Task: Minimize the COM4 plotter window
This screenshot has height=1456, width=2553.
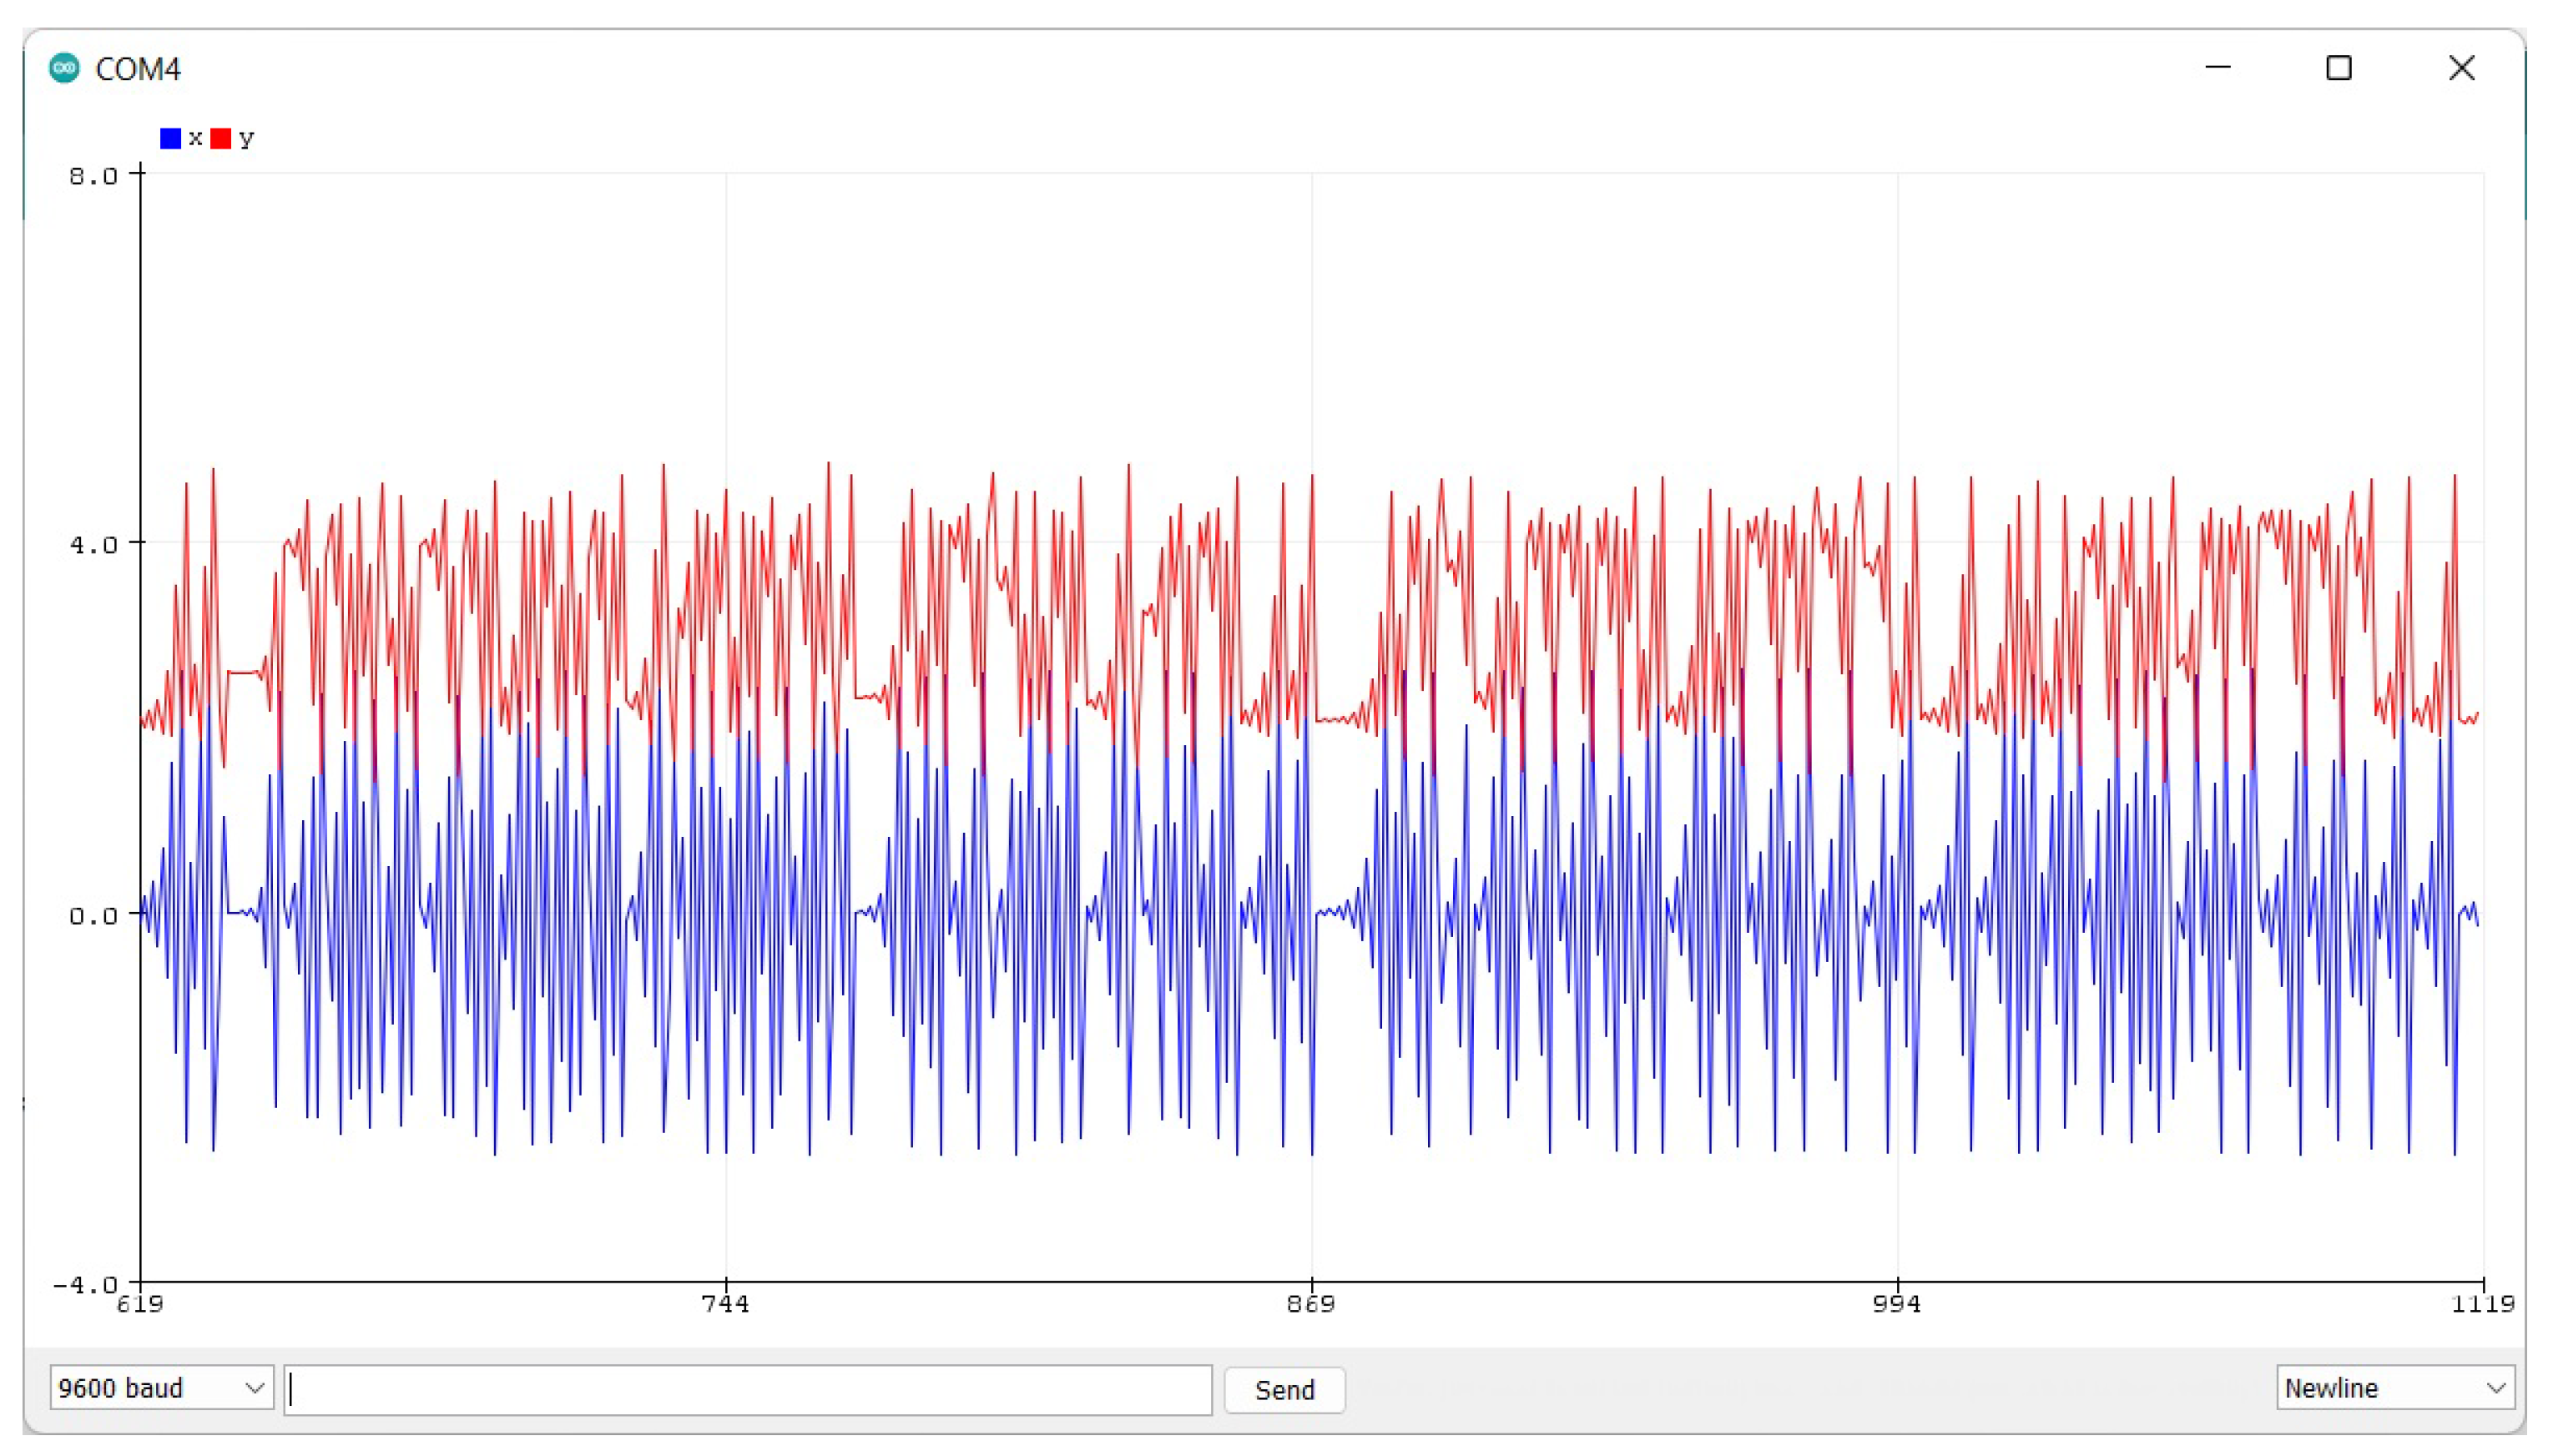Action: point(2218,68)
